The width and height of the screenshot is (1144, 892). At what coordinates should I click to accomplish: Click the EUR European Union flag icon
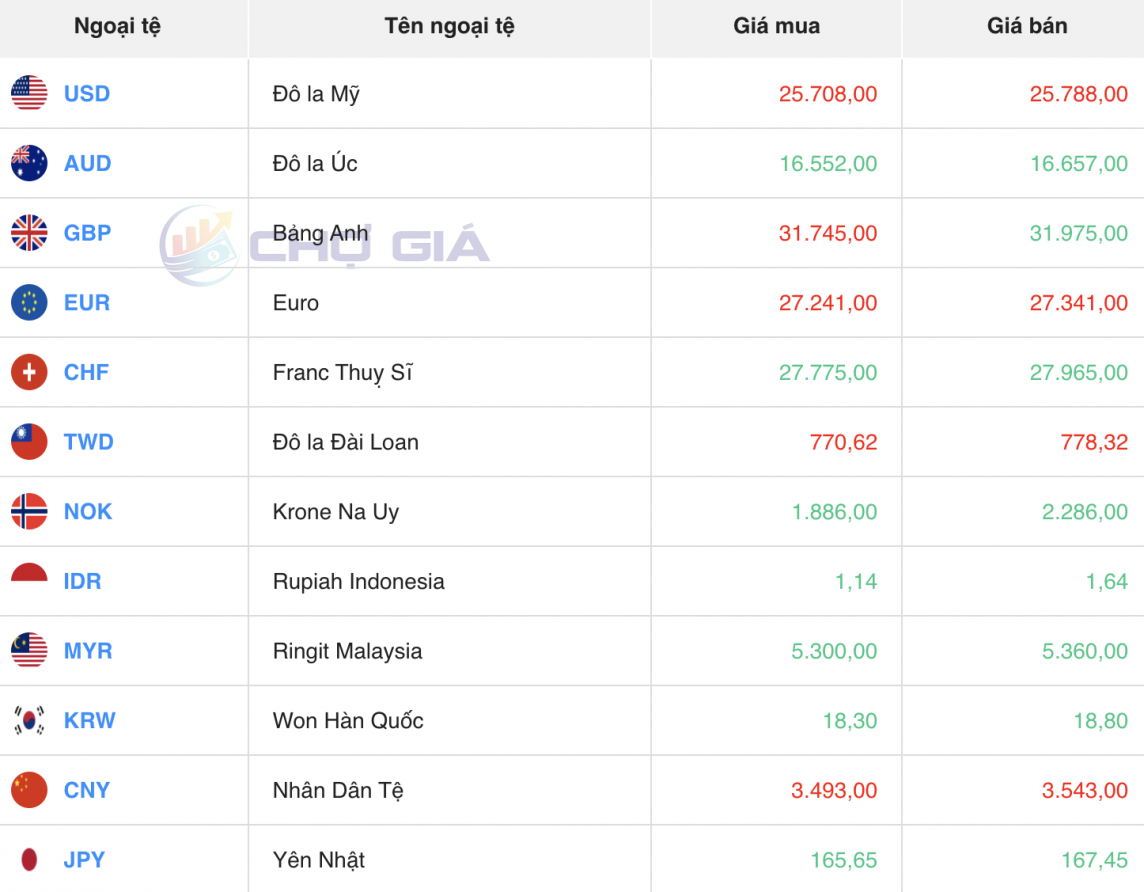click(29, 302)
